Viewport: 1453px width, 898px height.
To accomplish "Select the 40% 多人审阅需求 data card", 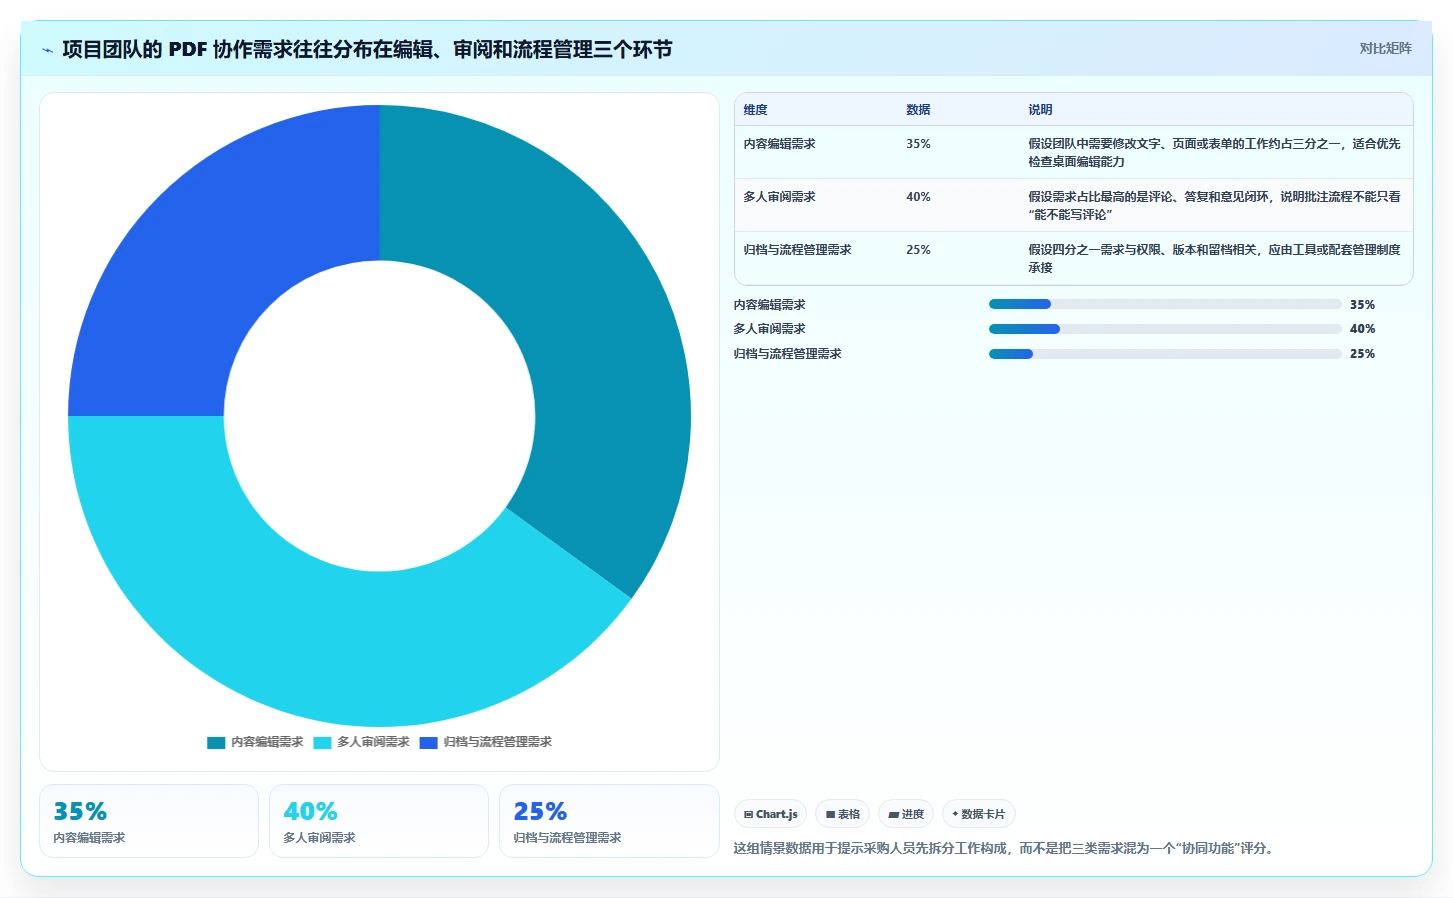I will click(379, 821).
